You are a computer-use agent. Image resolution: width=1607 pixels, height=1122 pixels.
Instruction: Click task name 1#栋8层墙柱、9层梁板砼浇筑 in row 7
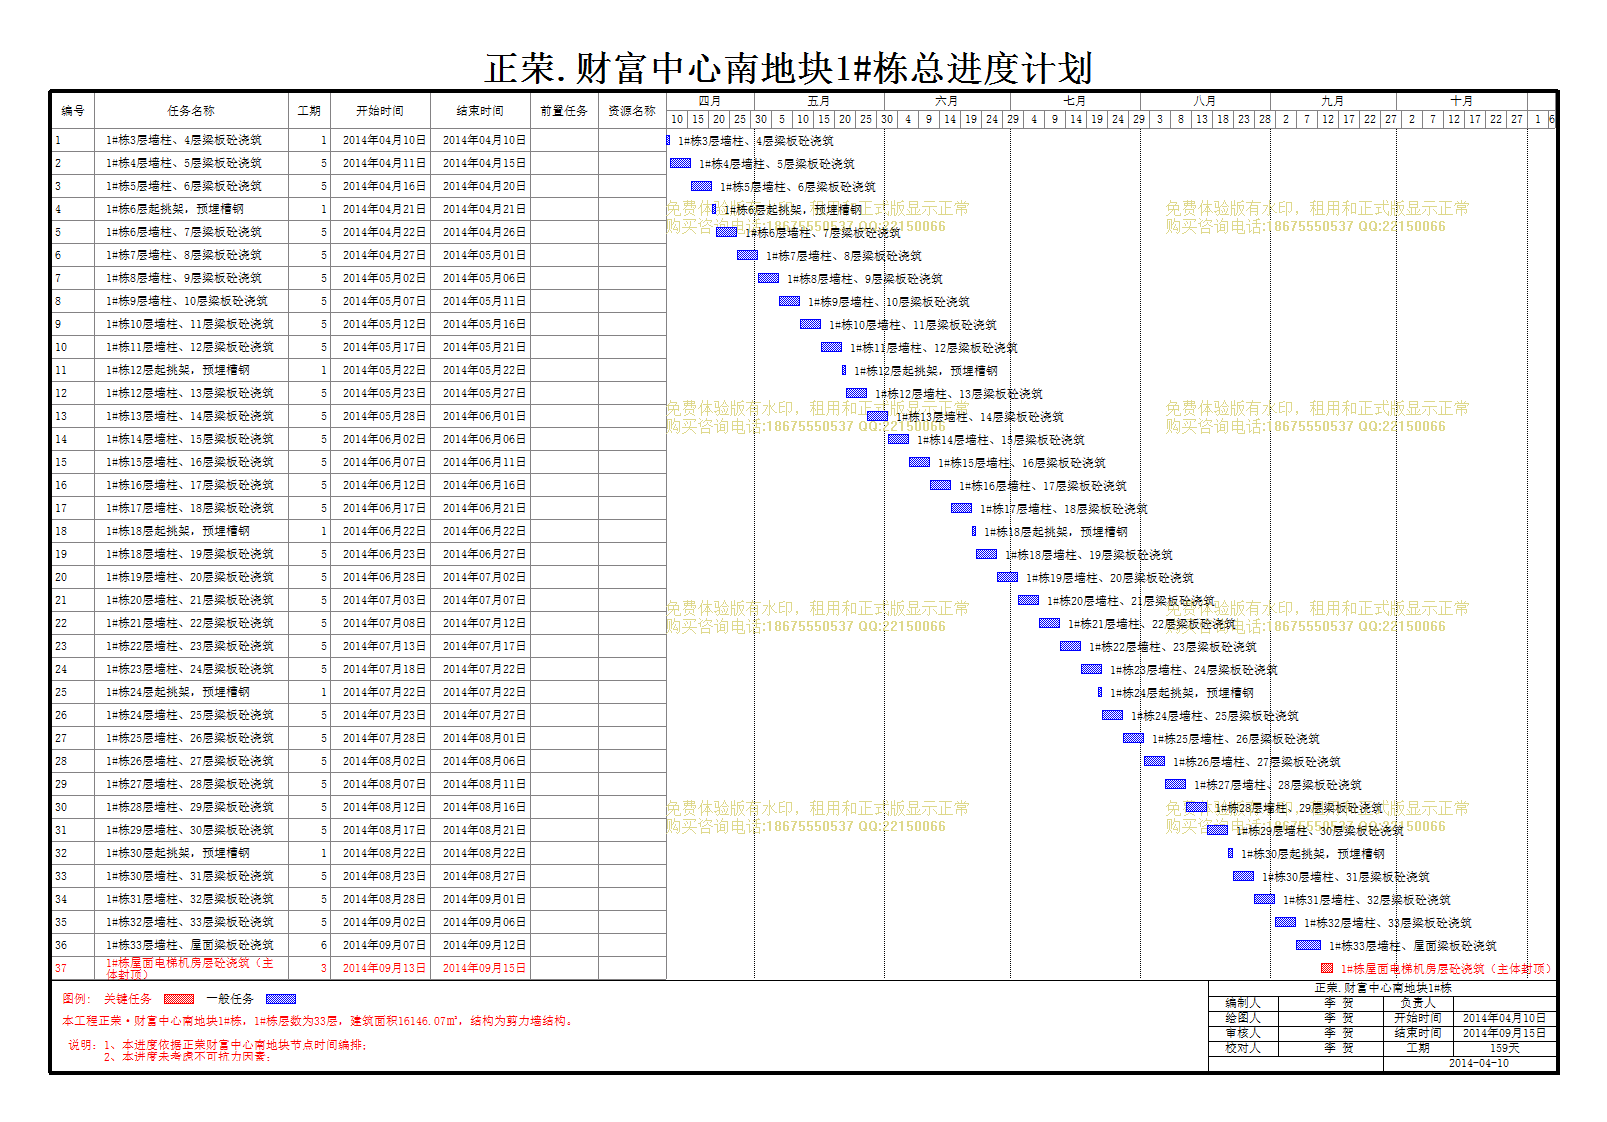184,278
